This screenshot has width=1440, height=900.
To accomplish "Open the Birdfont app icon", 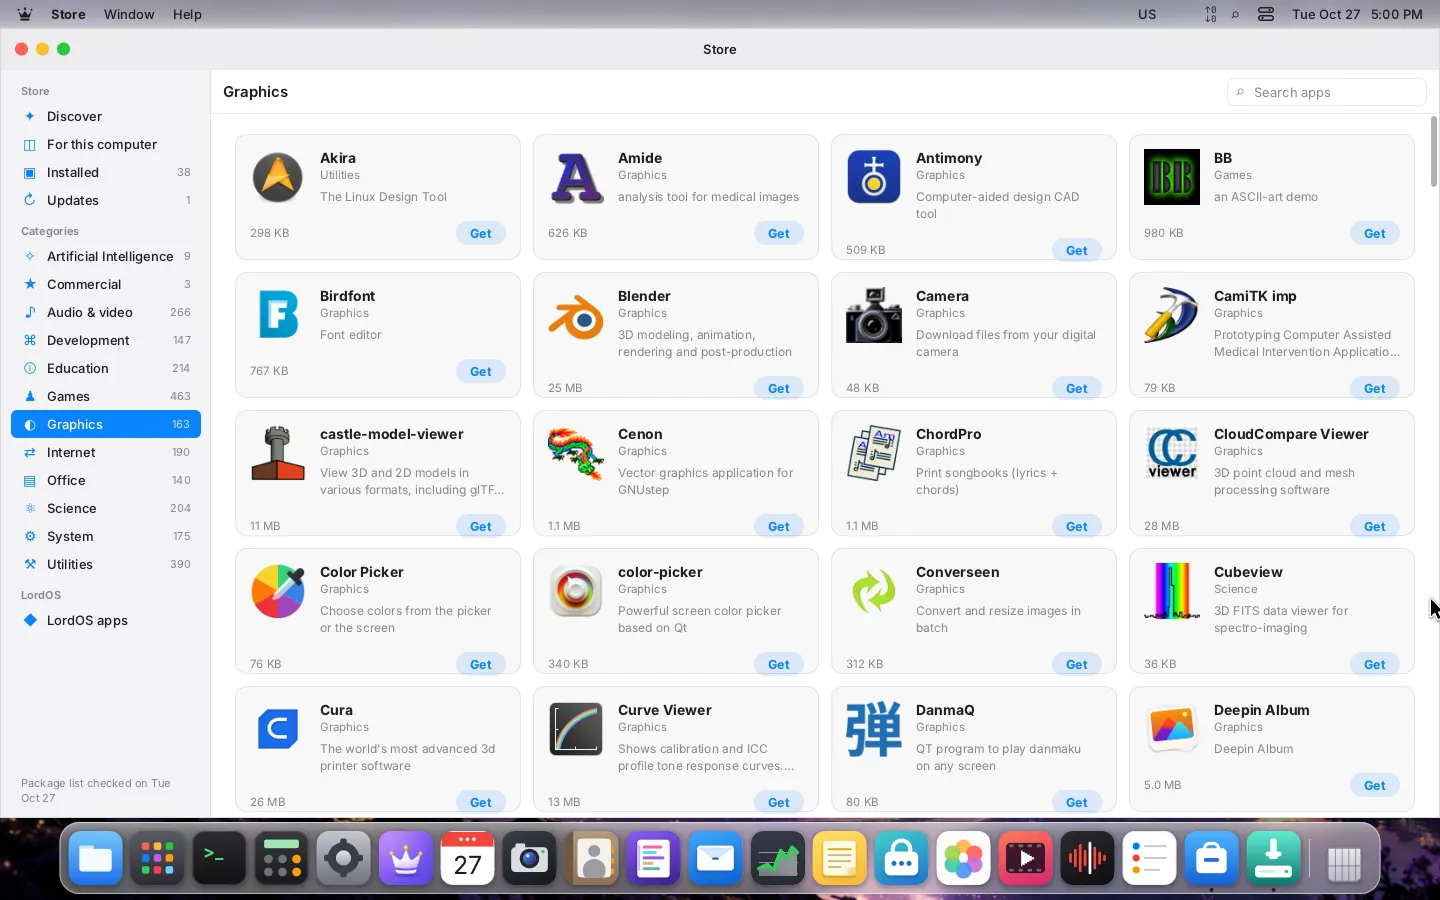I will (x=278, y=316).
